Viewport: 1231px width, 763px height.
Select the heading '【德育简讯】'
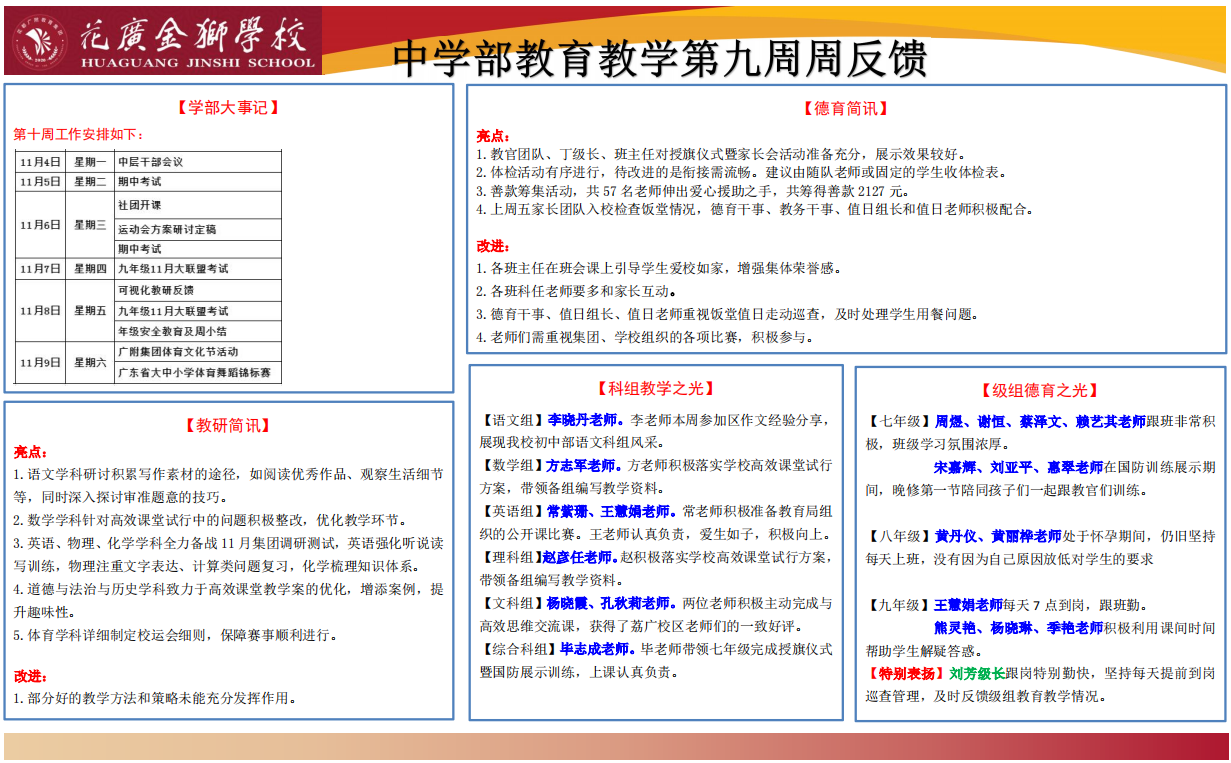pyautogui.click(x=845, y=109)
